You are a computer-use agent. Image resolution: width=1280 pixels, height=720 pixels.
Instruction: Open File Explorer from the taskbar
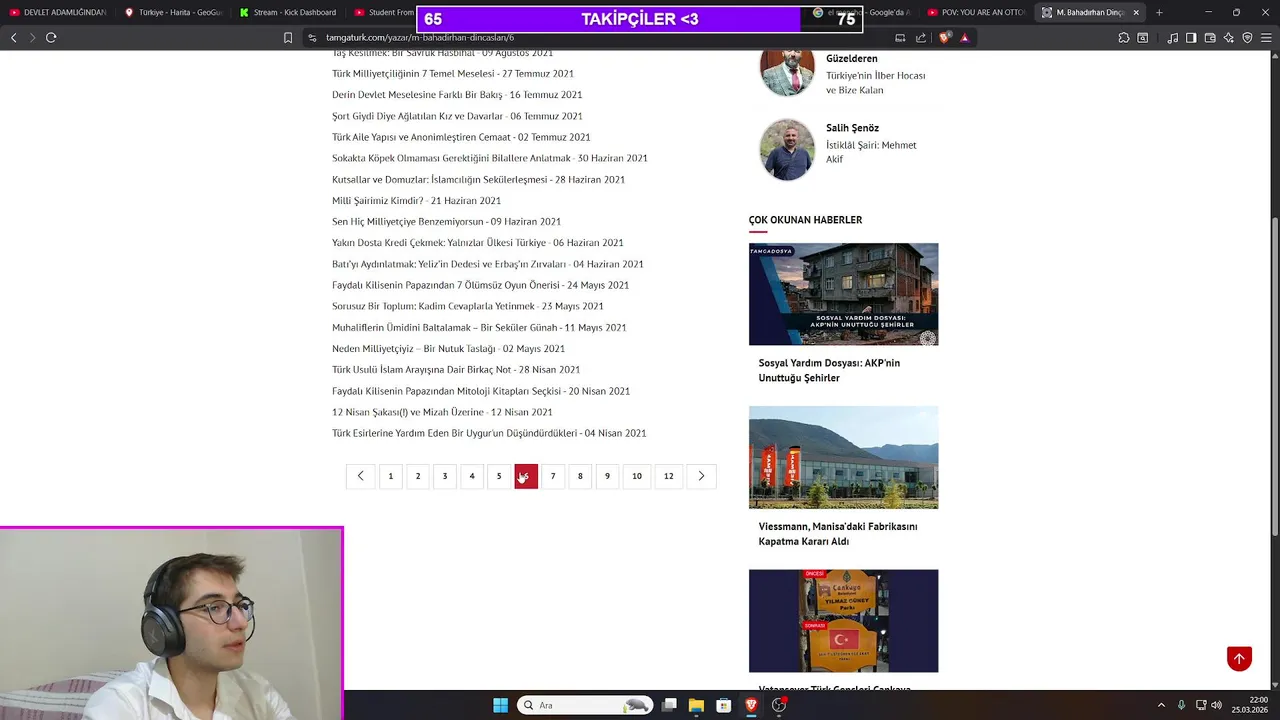point(696,705)
